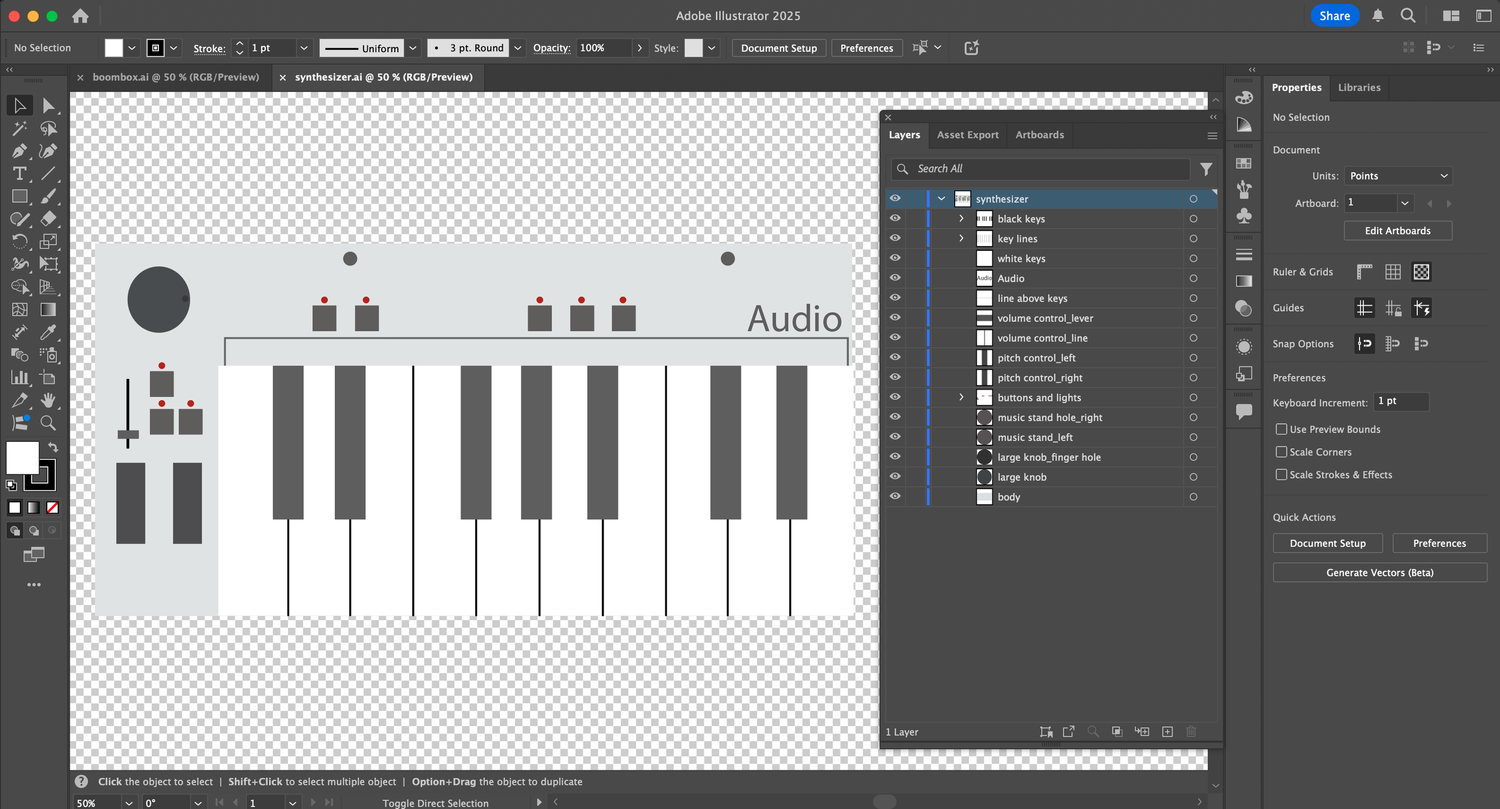Switch to the Artboards panel tab
Image resolution: width=1500 pixels, height=809 pixels.
[x=1039, y=135]
